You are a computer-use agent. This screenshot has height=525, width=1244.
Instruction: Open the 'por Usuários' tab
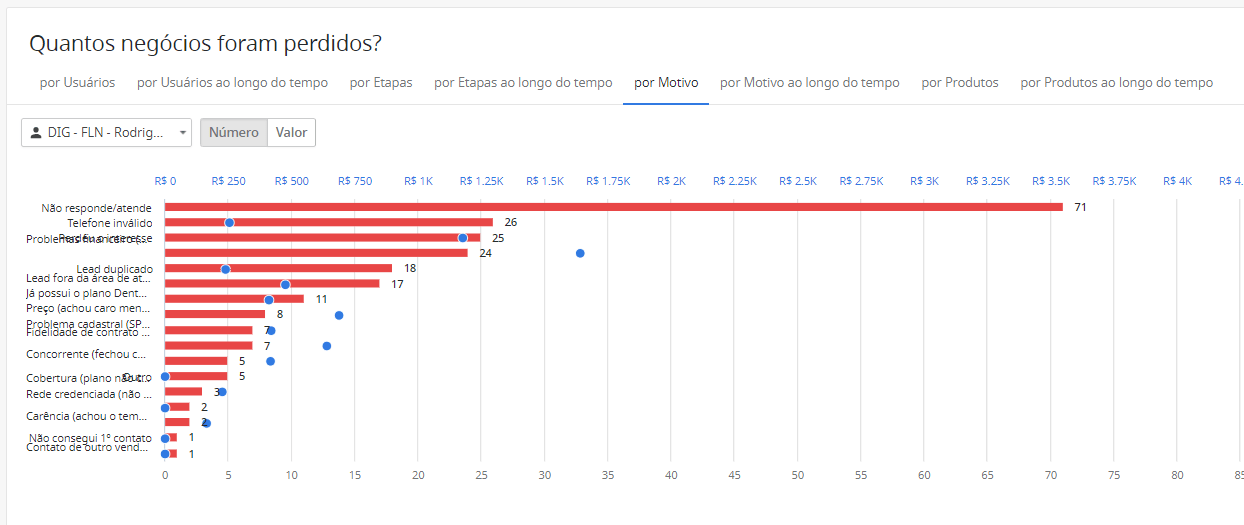click(x=77, y=83)
